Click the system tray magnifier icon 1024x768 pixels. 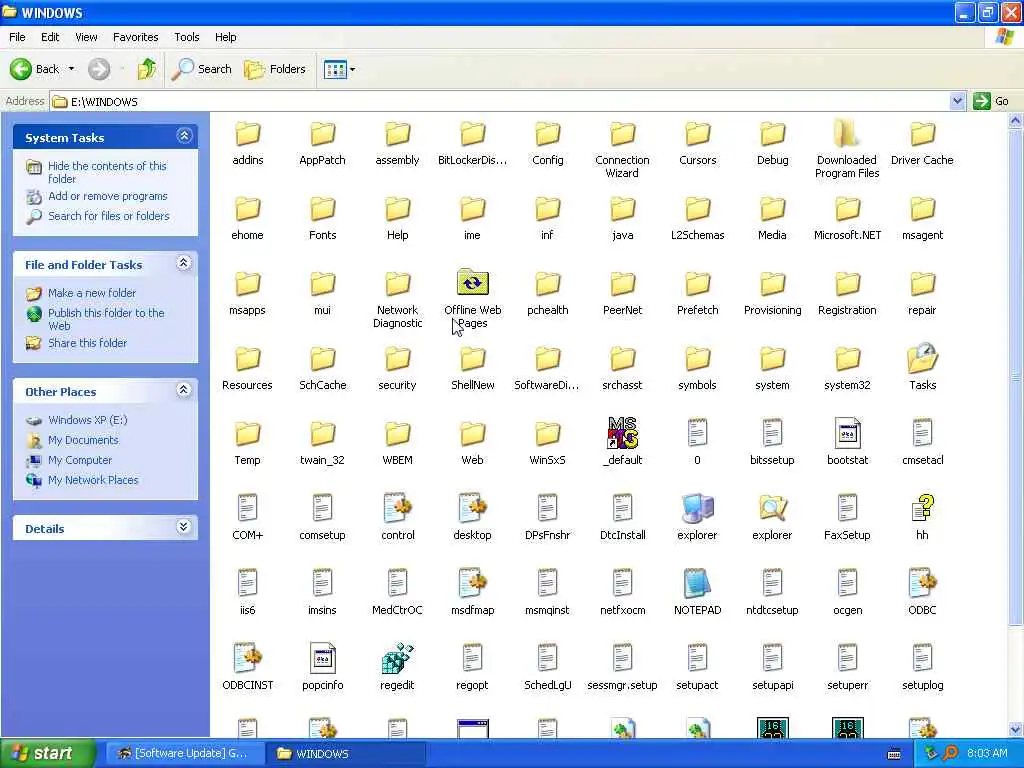coord(950,754)
